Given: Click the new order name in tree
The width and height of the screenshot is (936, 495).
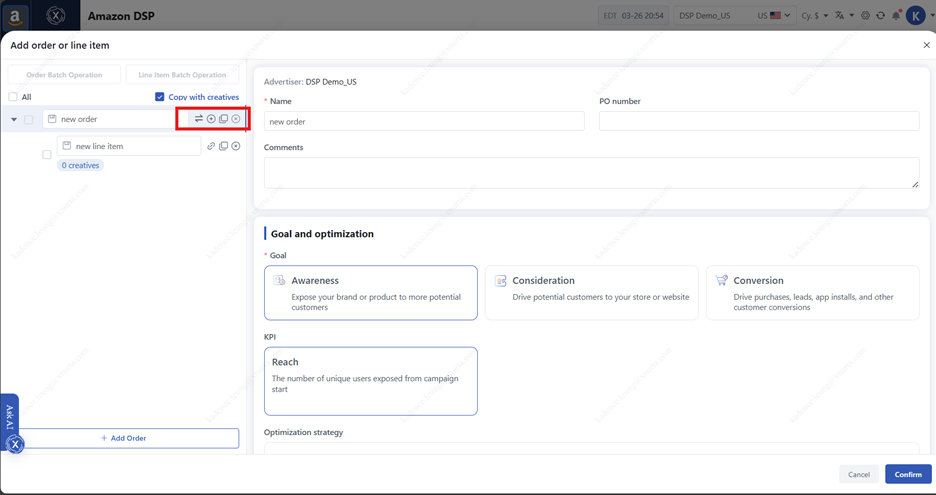Looking at the screenshot, I should click(x=79, y=119).
